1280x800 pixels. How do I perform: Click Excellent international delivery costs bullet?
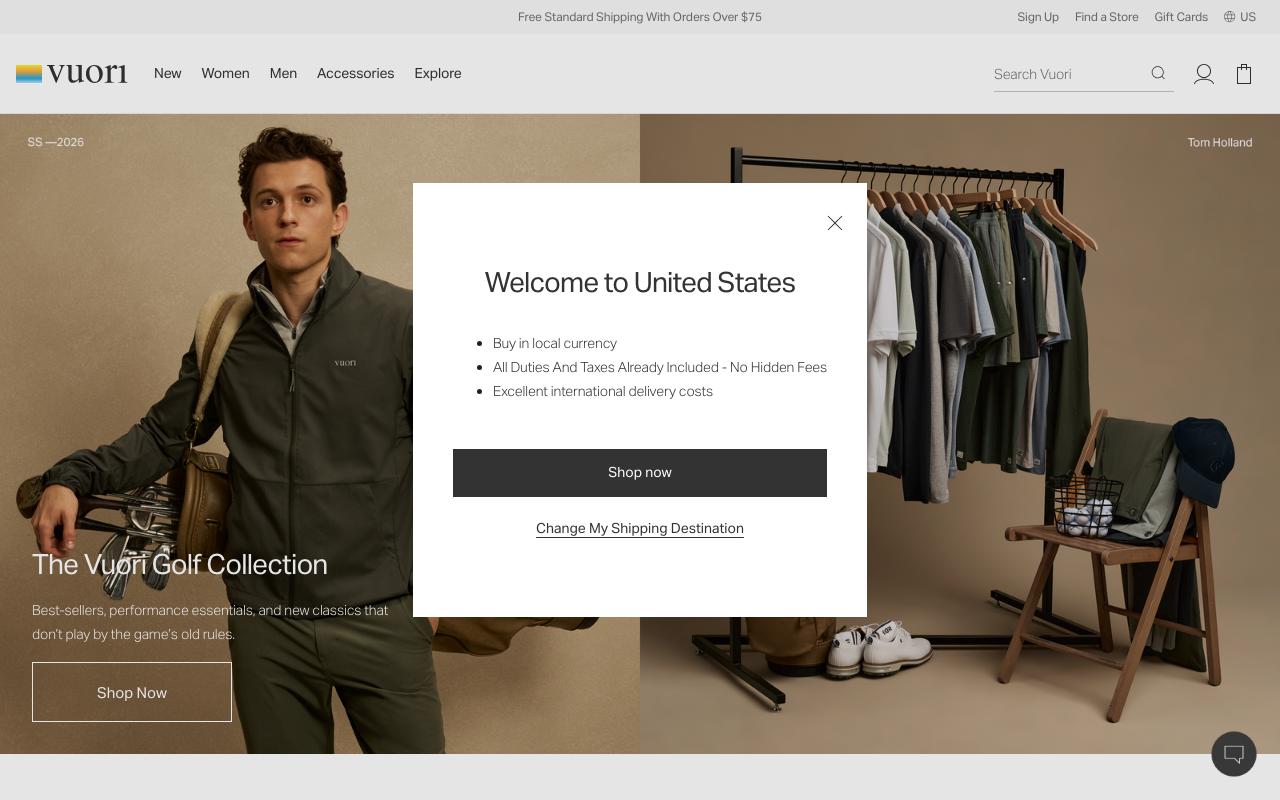603,391
